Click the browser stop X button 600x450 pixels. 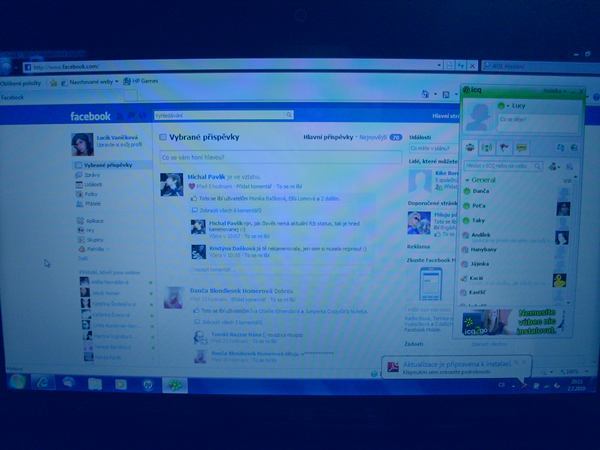[473, 66]
